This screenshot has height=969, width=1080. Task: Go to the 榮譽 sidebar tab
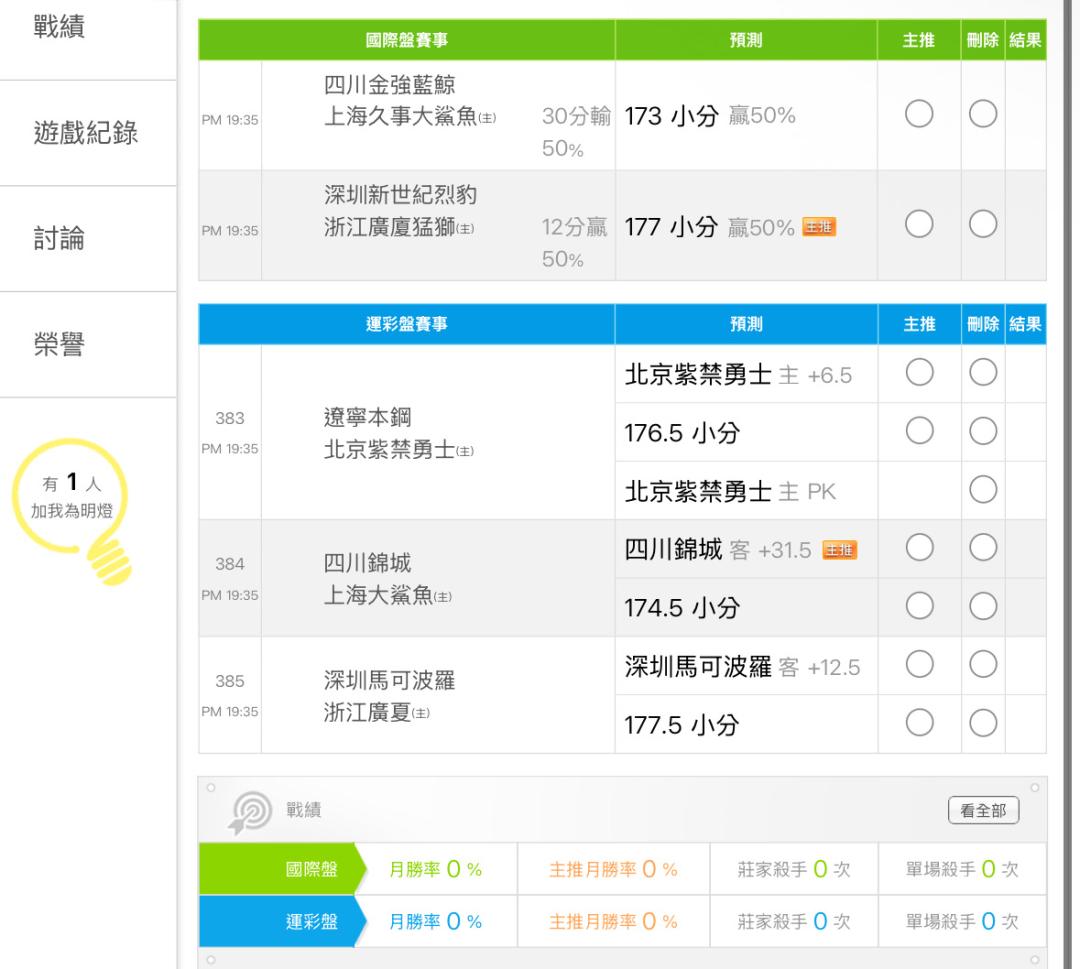coord(88,345)
